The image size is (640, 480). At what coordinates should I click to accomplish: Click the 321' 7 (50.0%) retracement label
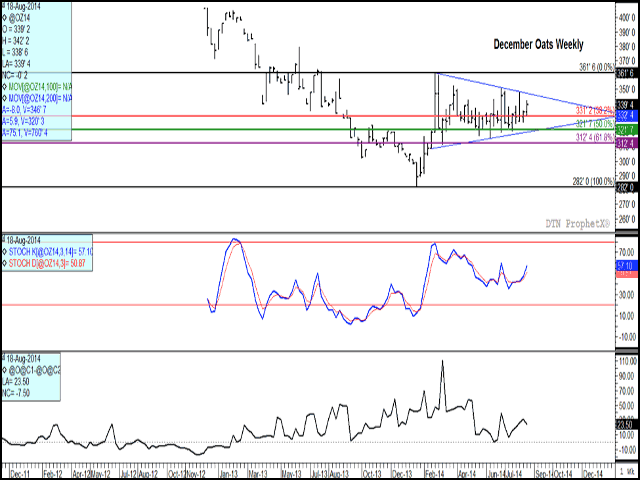click(x=597, y=122)
